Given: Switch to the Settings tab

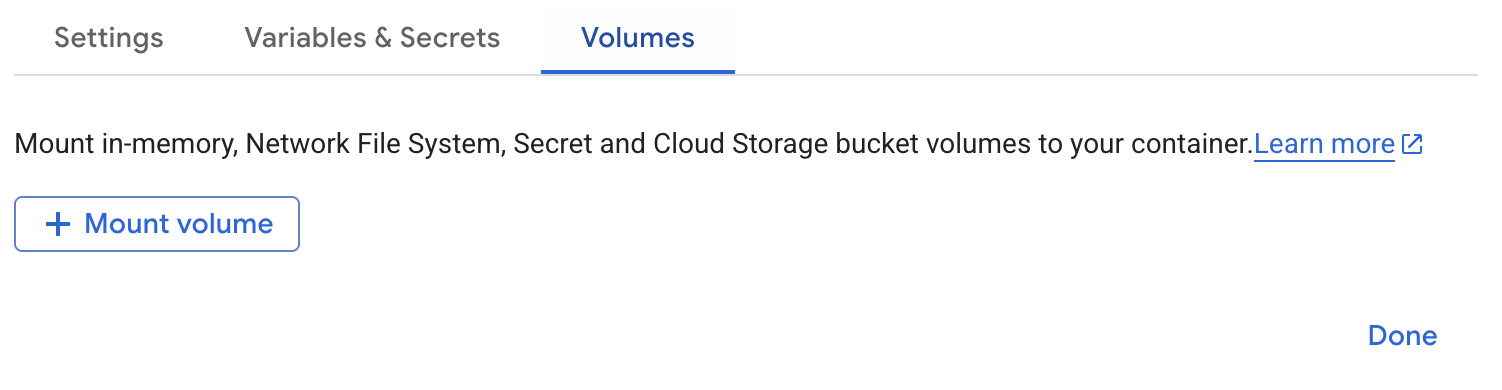Looking at the screenshot, I should tap(109, 38).
